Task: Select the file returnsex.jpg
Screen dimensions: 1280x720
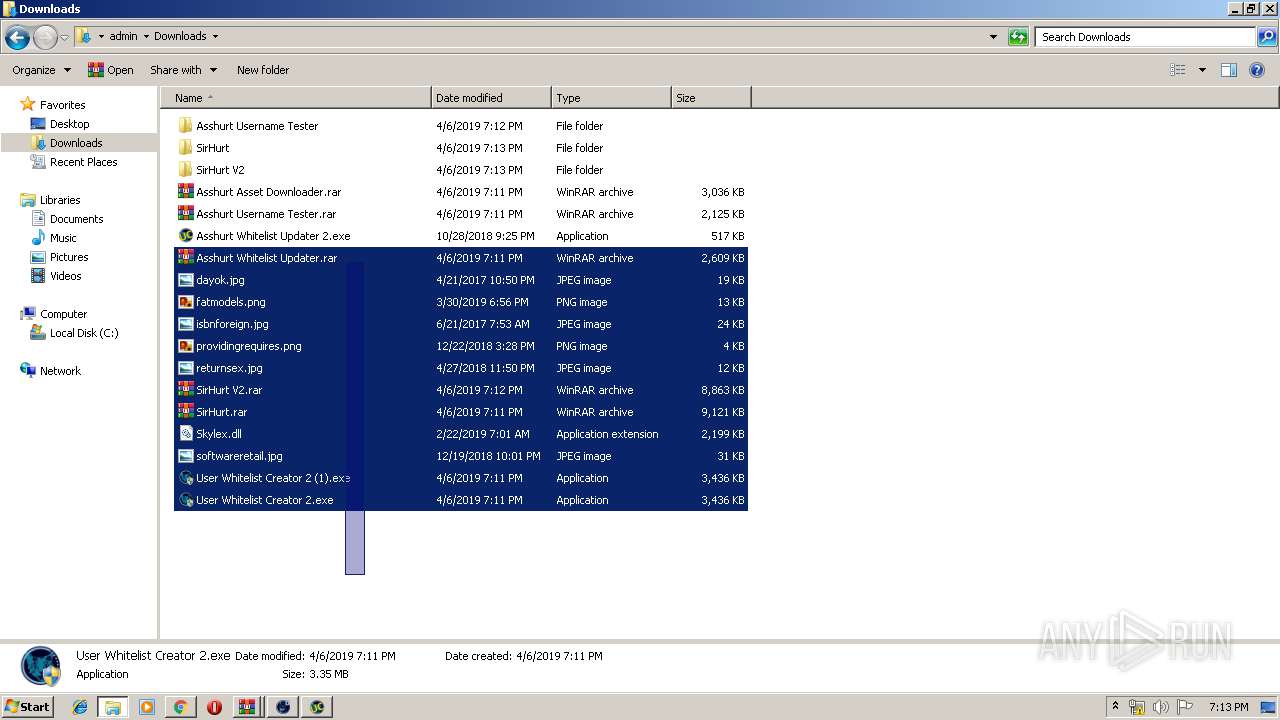Action: [x=229, y=368]
